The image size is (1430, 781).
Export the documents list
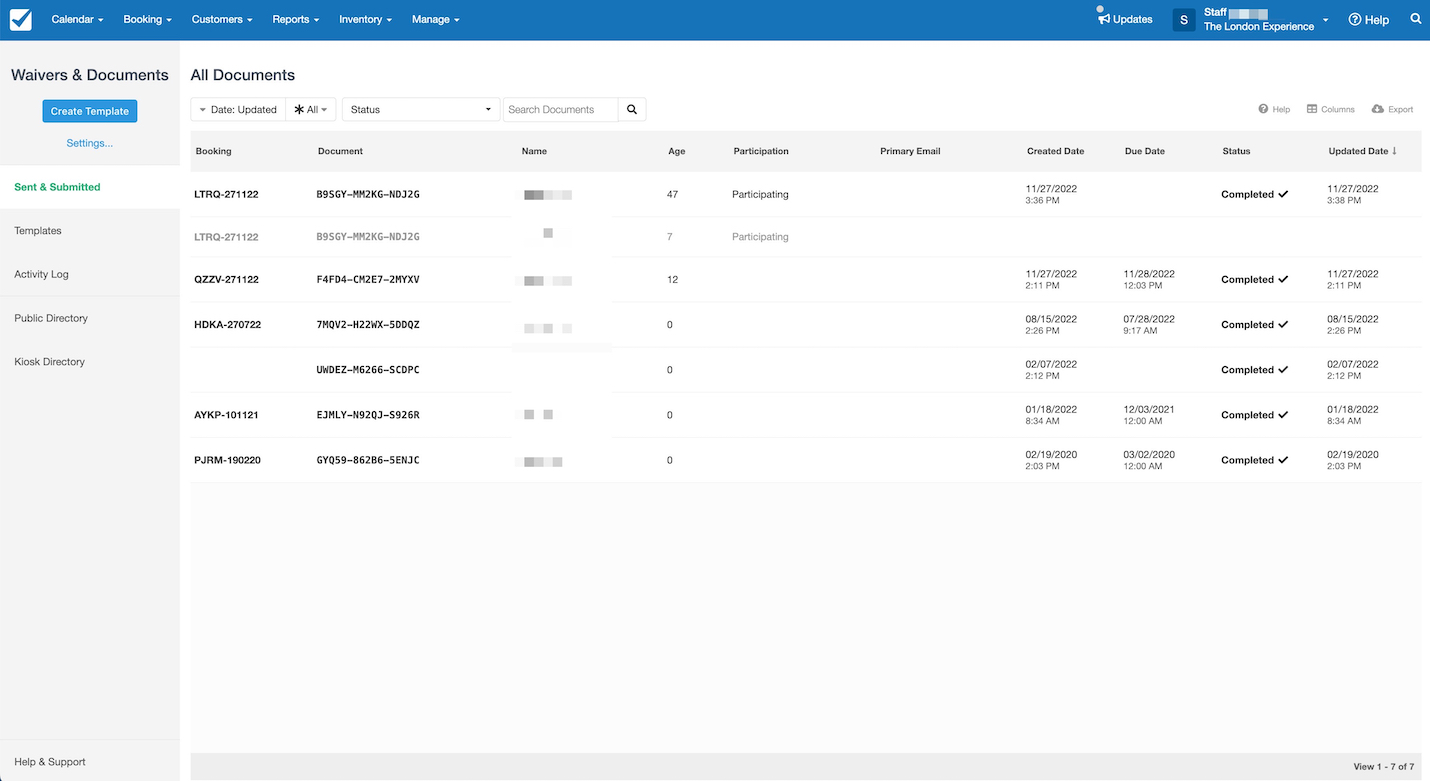tap(1392, 109)
